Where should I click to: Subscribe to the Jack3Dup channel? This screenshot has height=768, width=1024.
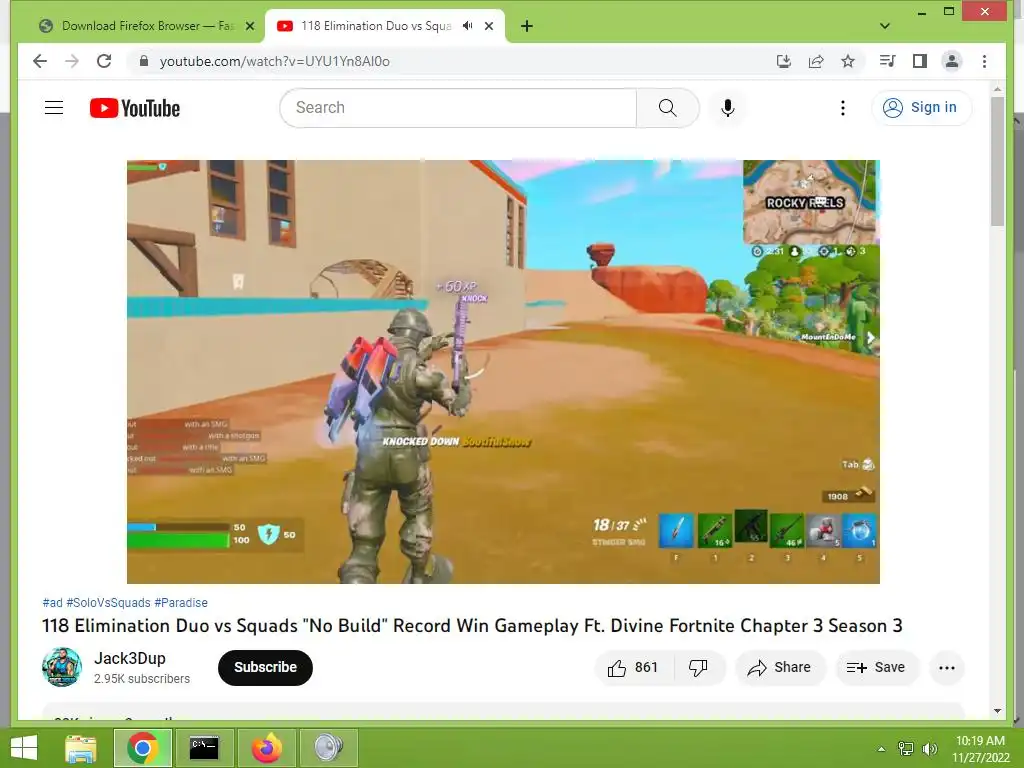265,667
